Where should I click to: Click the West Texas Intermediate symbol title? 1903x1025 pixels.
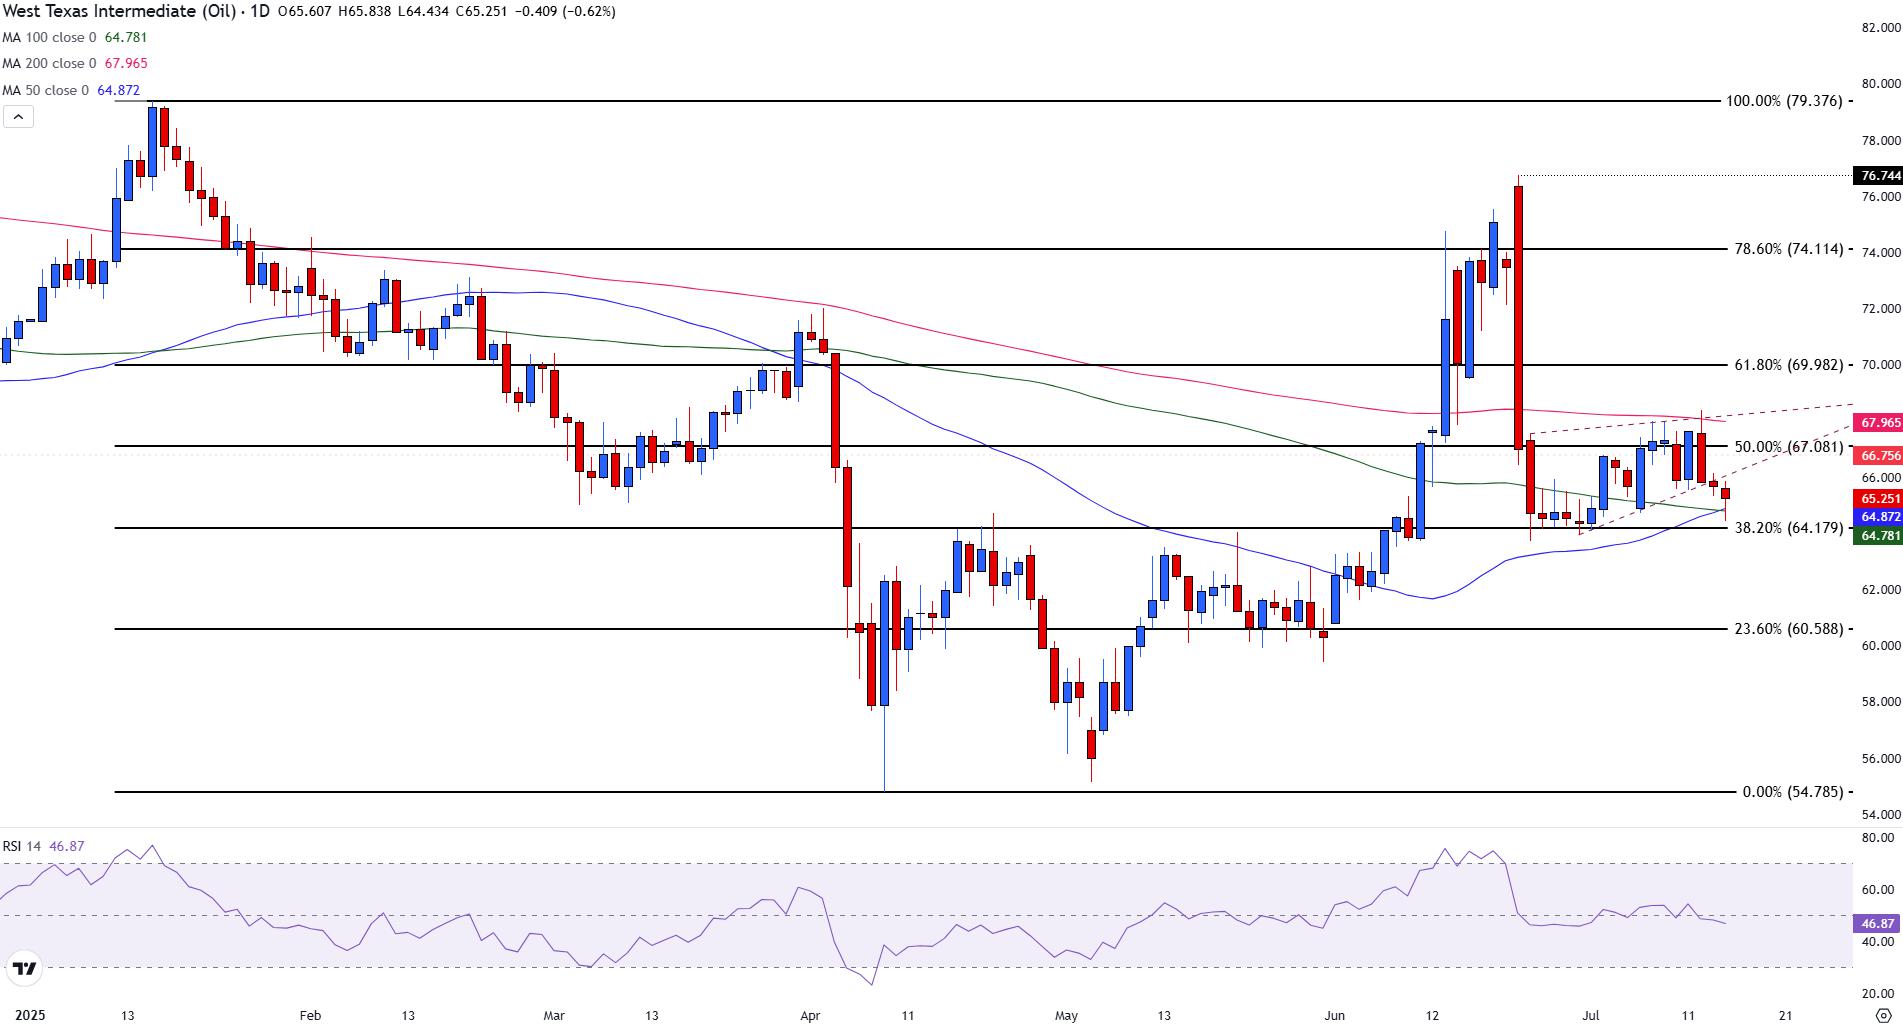tap(118, 11)
